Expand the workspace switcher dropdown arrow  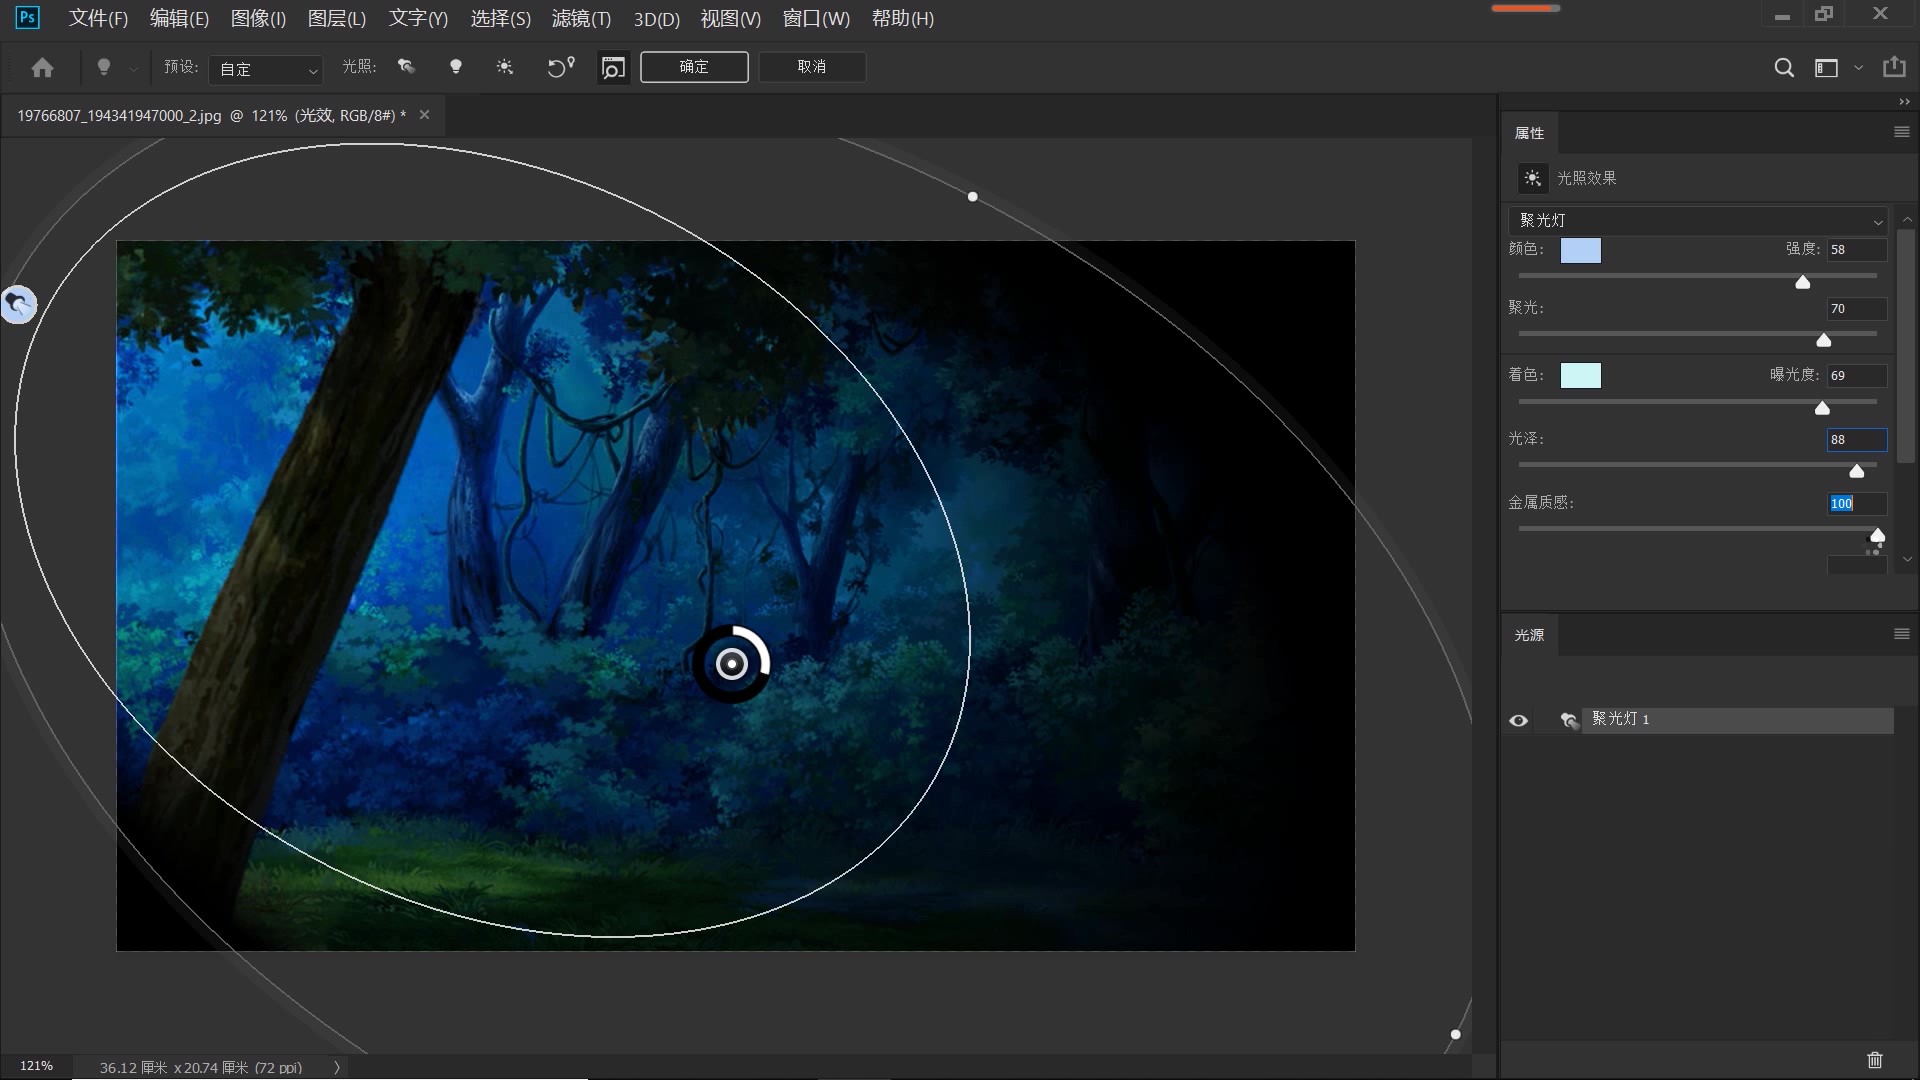click(1858, 68)
